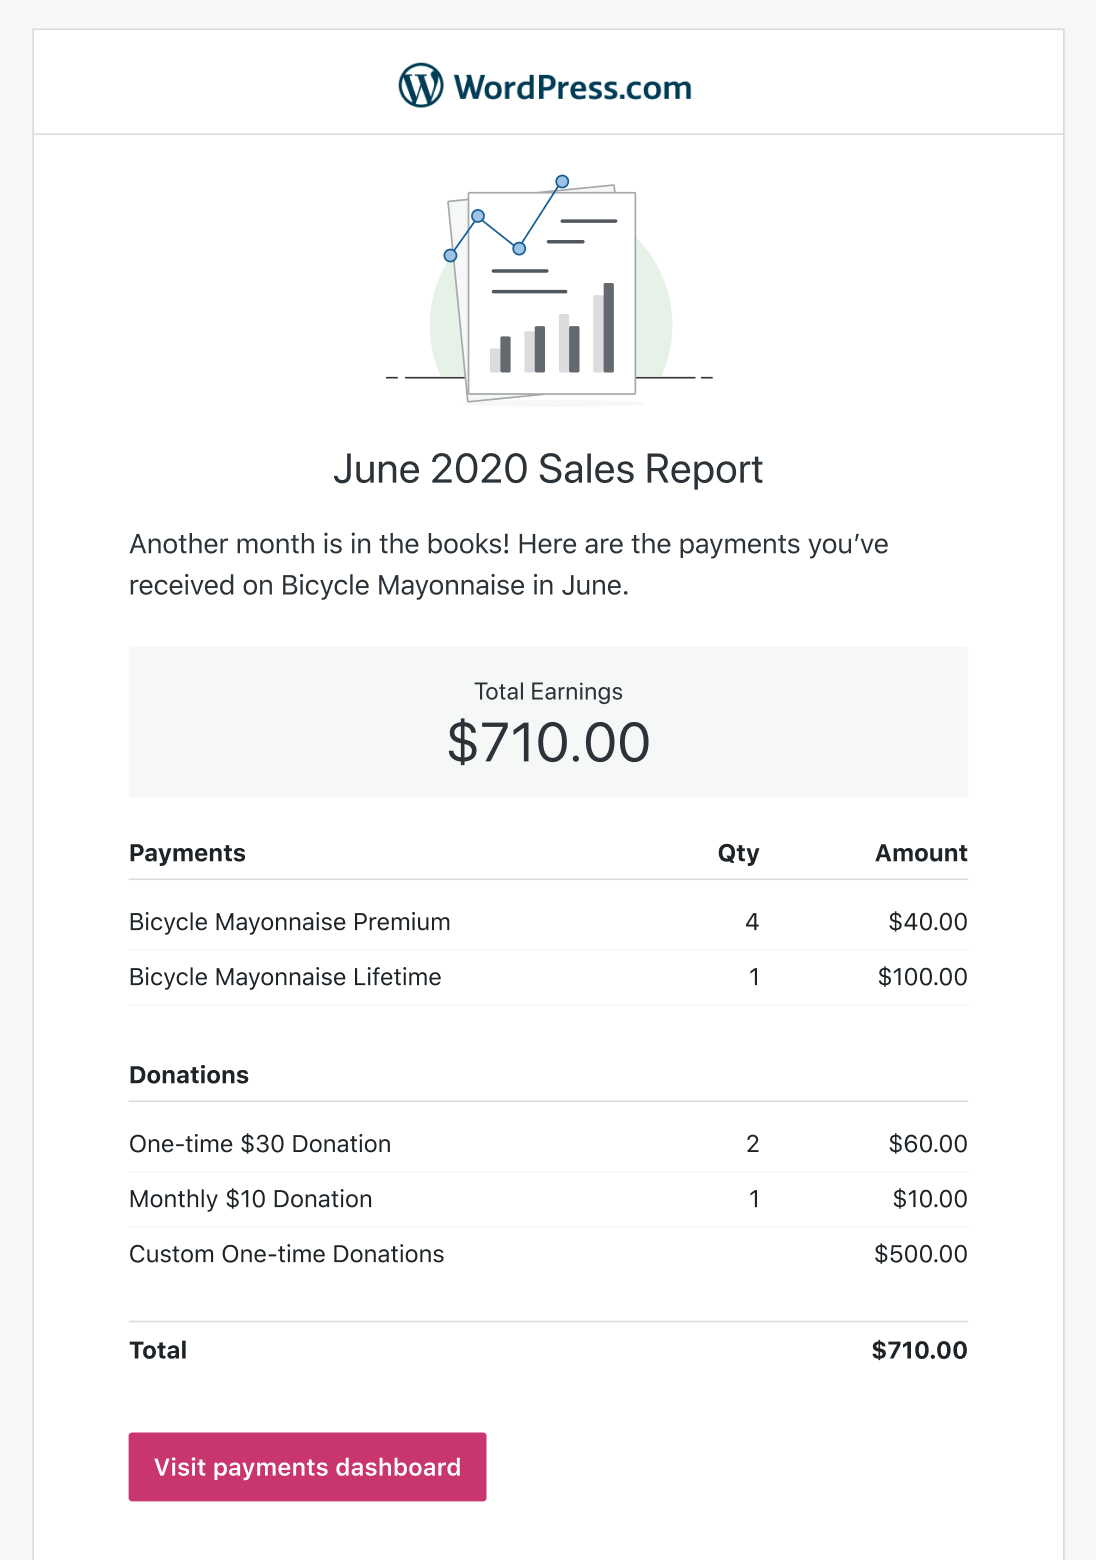Click the $10.00 amount cell
The image size is (1096, 1560).
(930, 1199)
